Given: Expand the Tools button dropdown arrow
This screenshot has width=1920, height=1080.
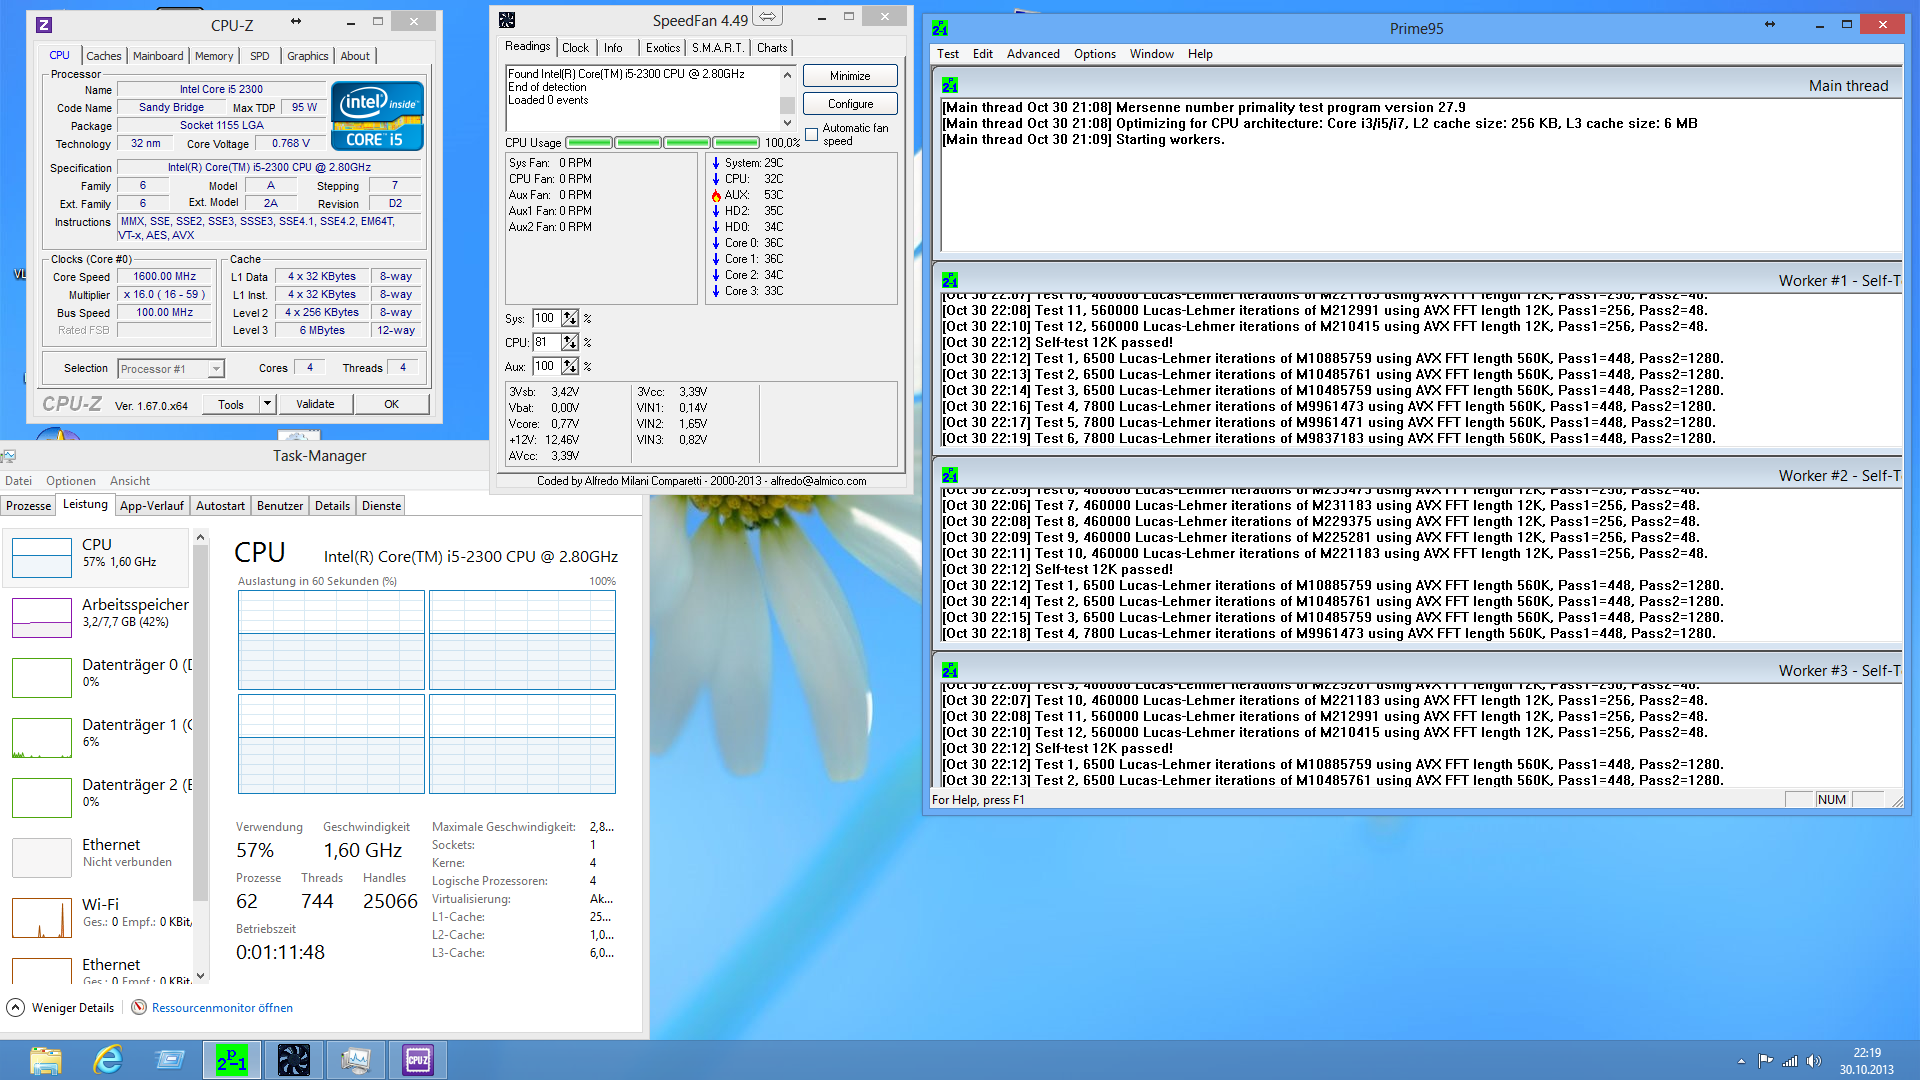Looking at the screenshot, I should coord(267,404).
